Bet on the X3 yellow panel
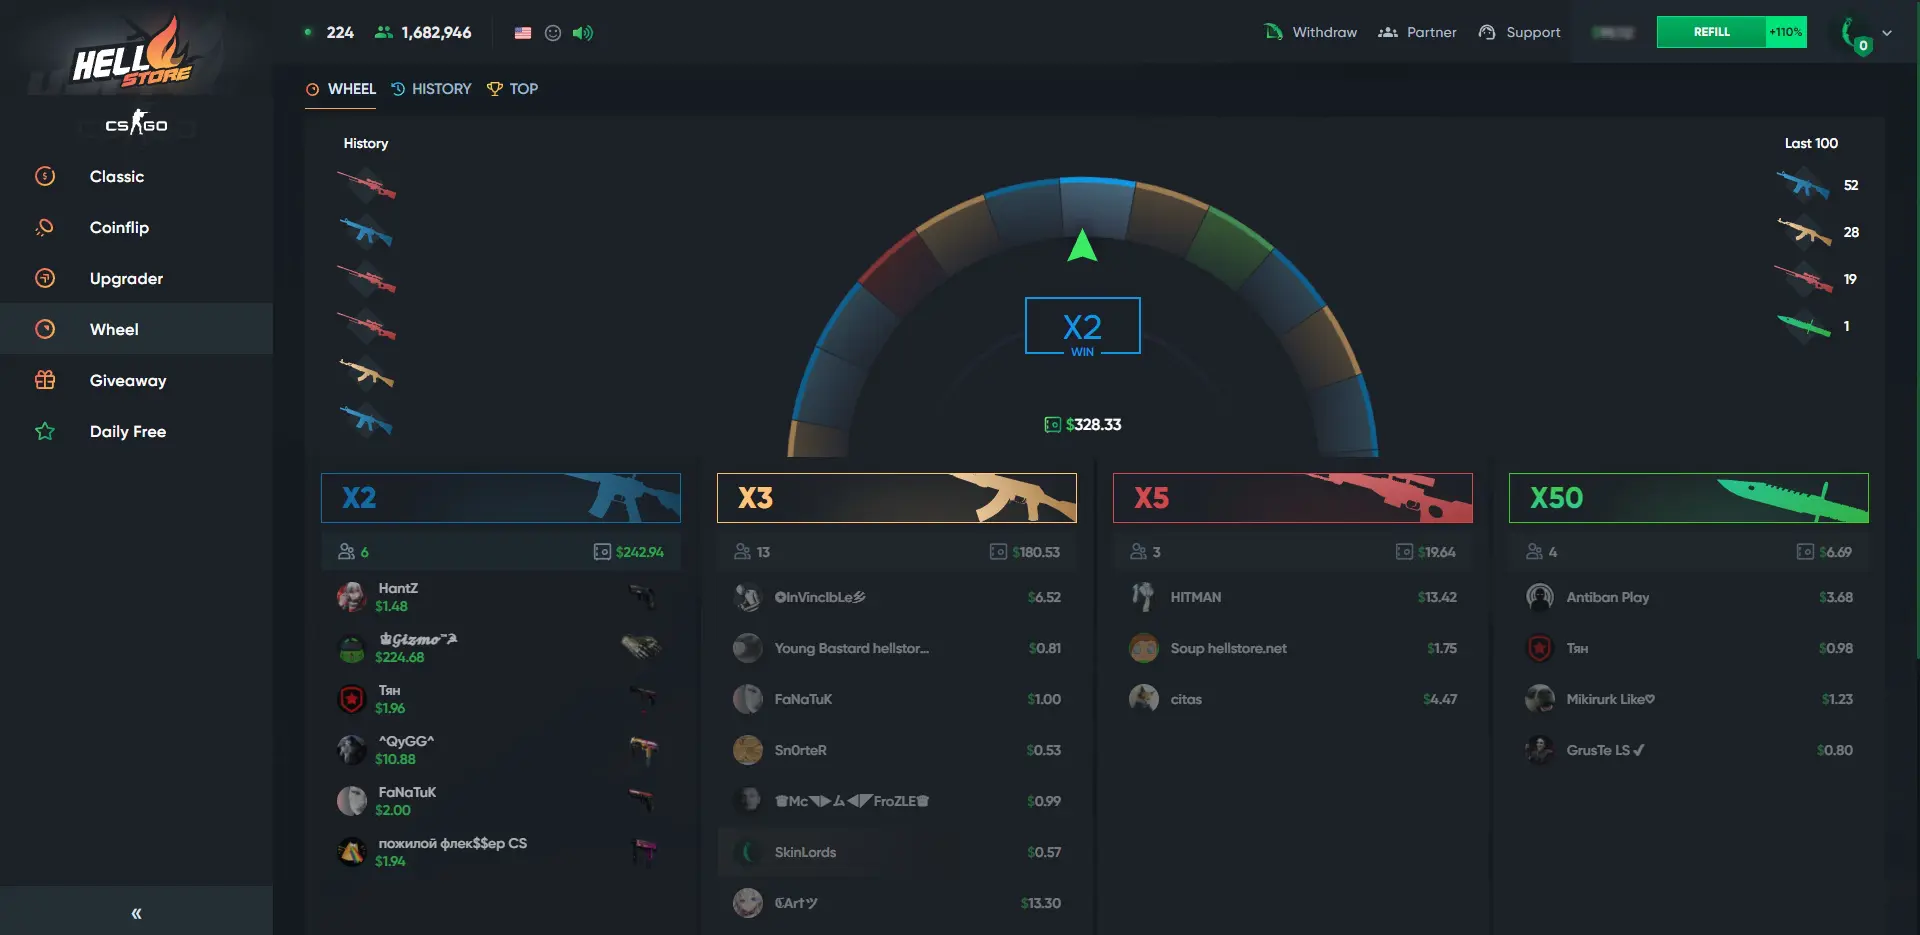Image resolution: width=1920 pixels, height=935 pixels. 897,498
